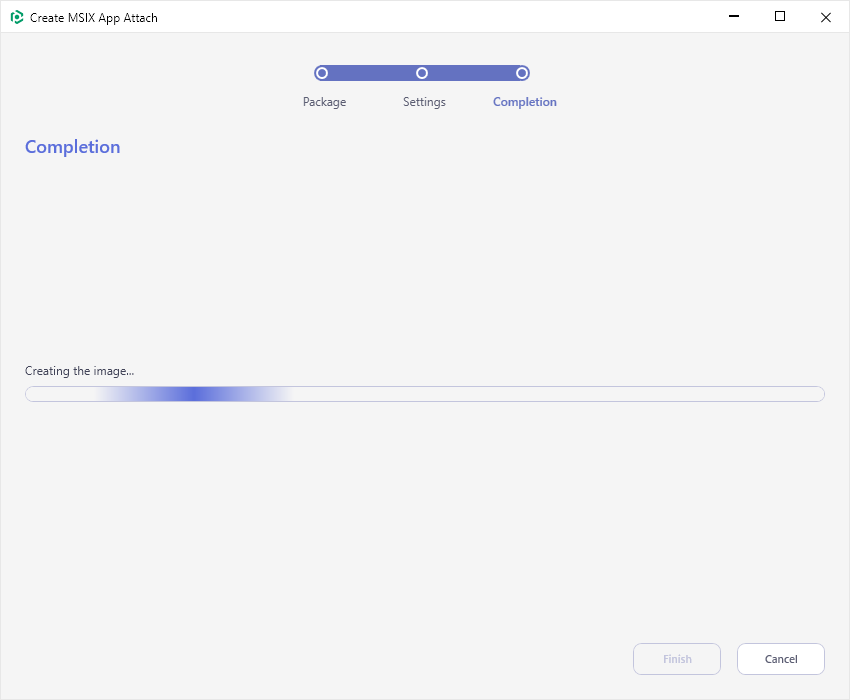Click the app logo in title bar
850x700 pixels.
click(17, 17)
